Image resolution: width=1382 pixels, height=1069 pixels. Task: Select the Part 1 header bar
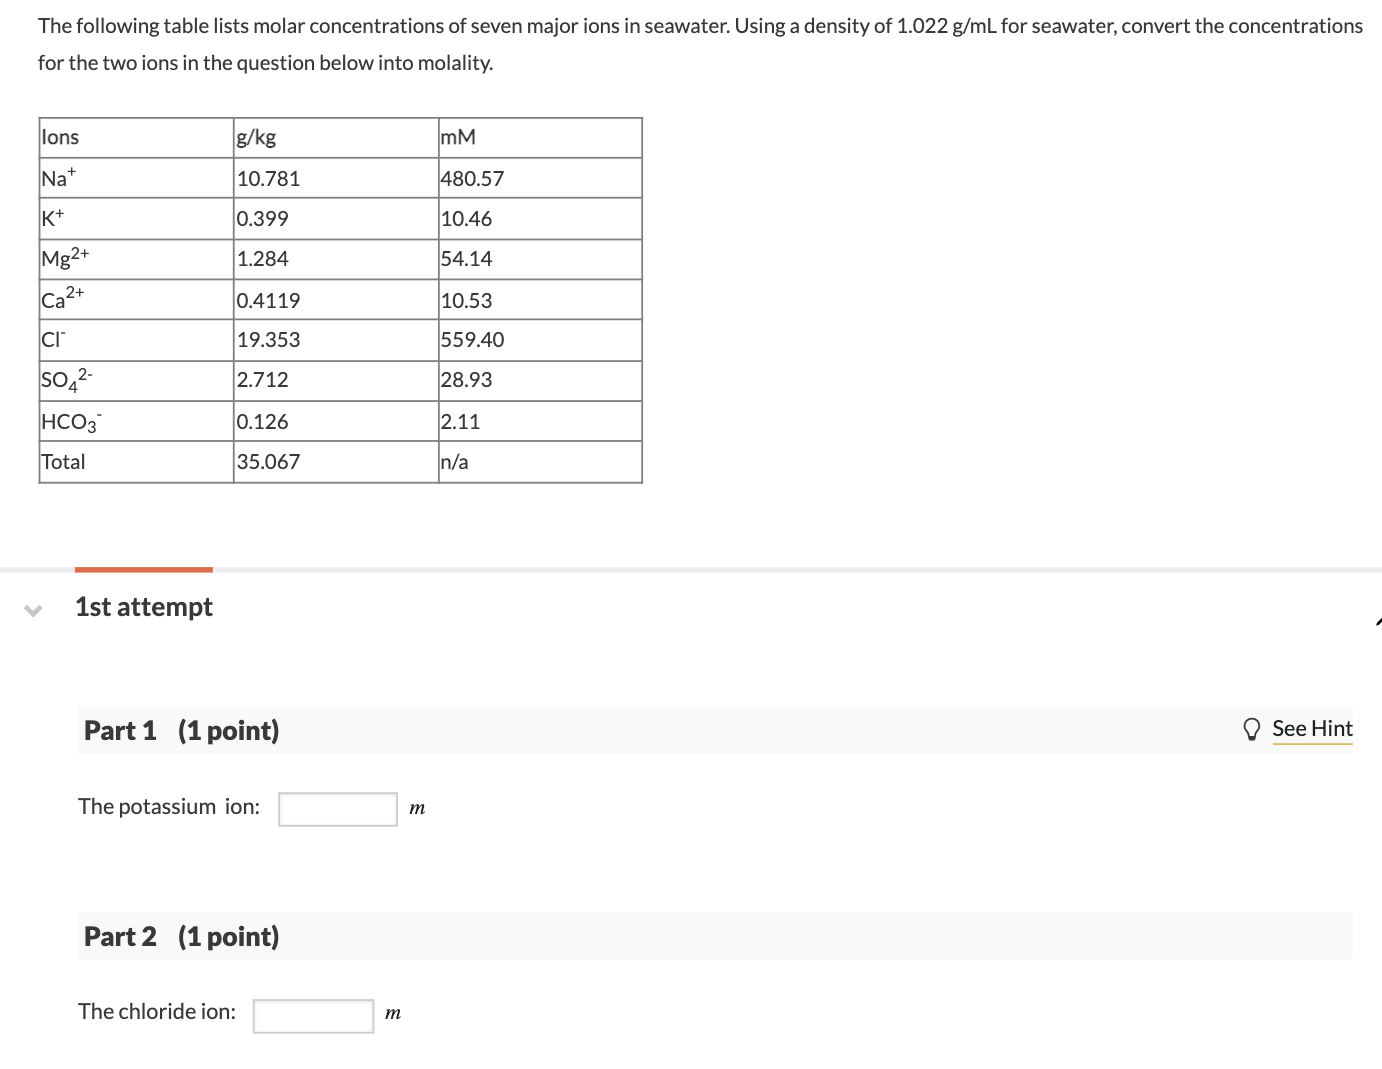(181, 730)
